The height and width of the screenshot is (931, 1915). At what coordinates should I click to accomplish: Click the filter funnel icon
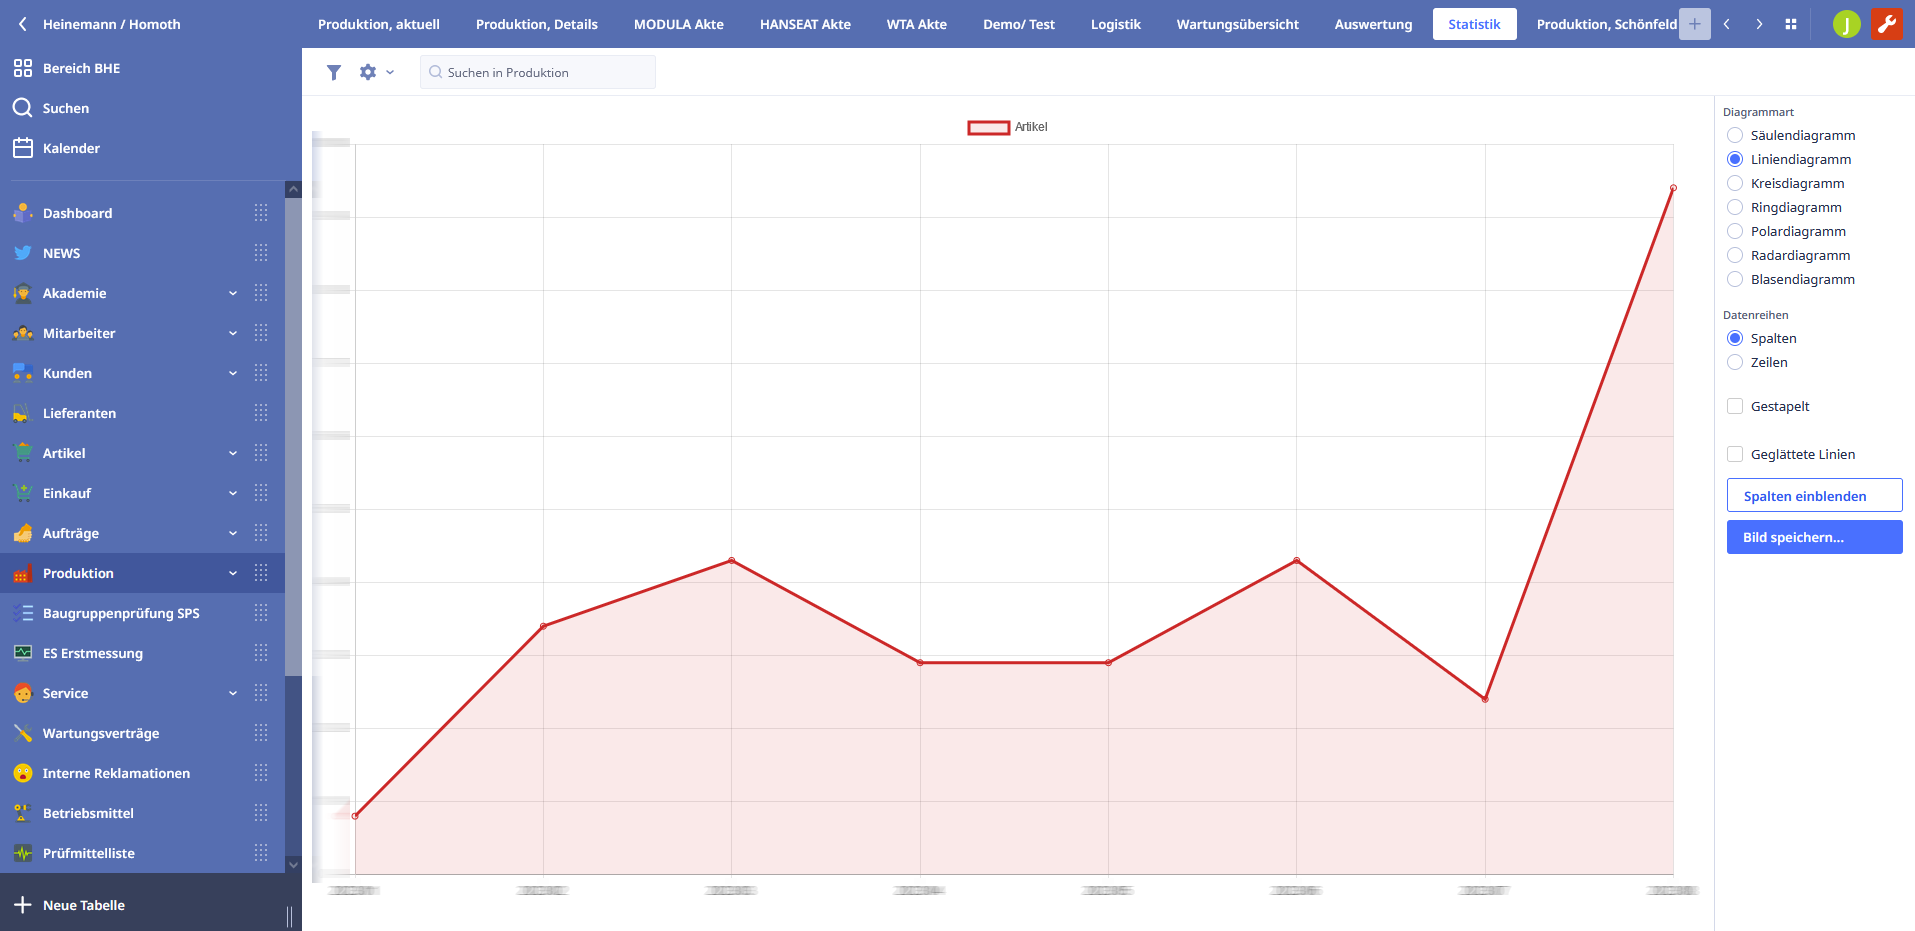[334, 72]
